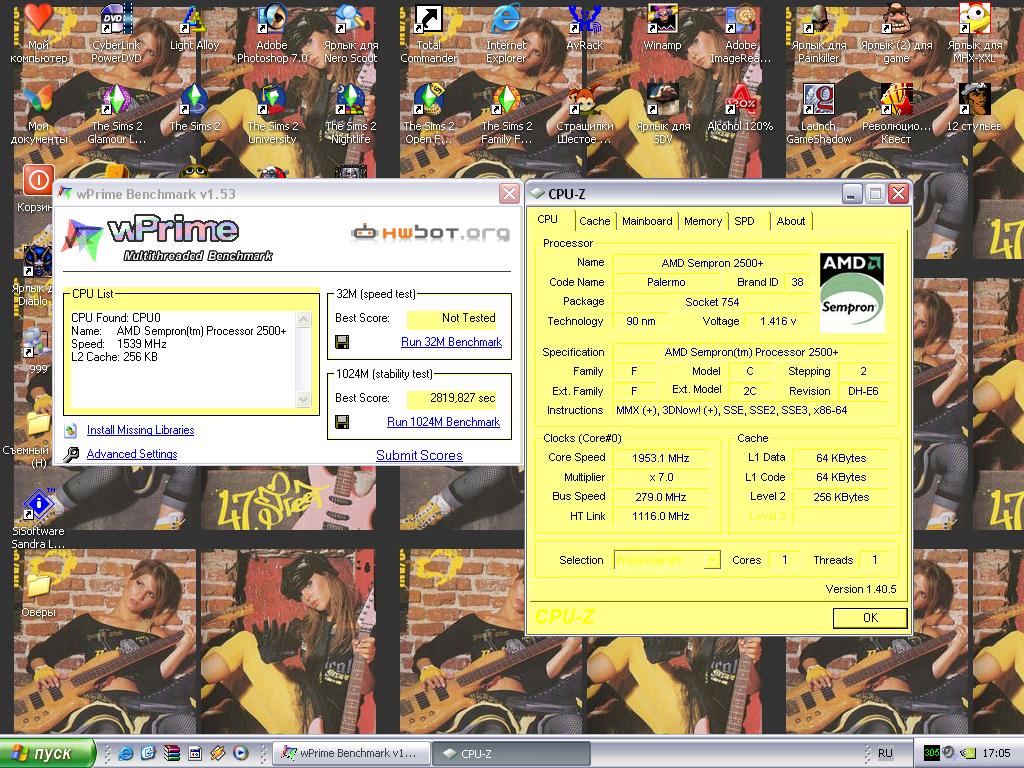Click the RU language indicator
Image resolution: width=1024 pixels, height=768 pixels.
tap(885, 753)
